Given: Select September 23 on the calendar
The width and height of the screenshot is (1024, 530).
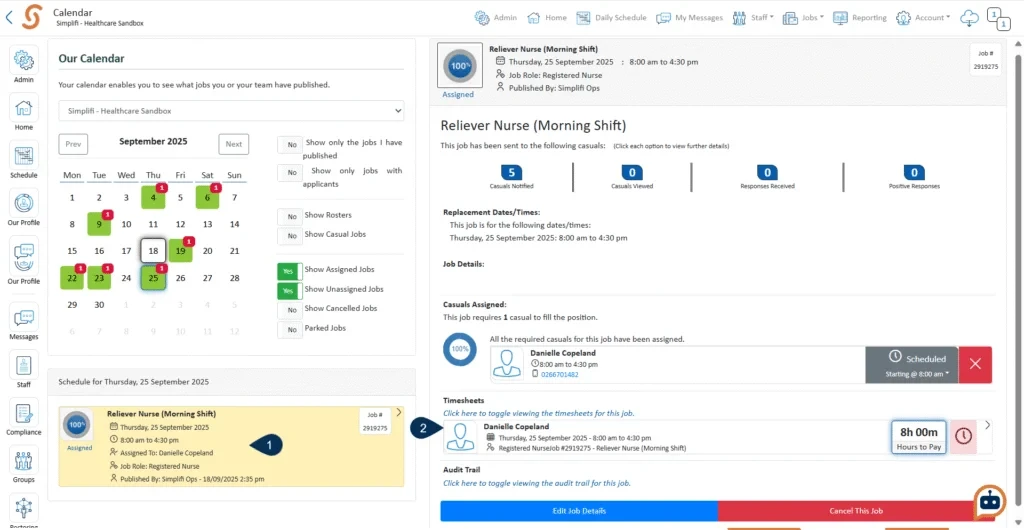Looking at the screenshot, I should tap(99, 277).
